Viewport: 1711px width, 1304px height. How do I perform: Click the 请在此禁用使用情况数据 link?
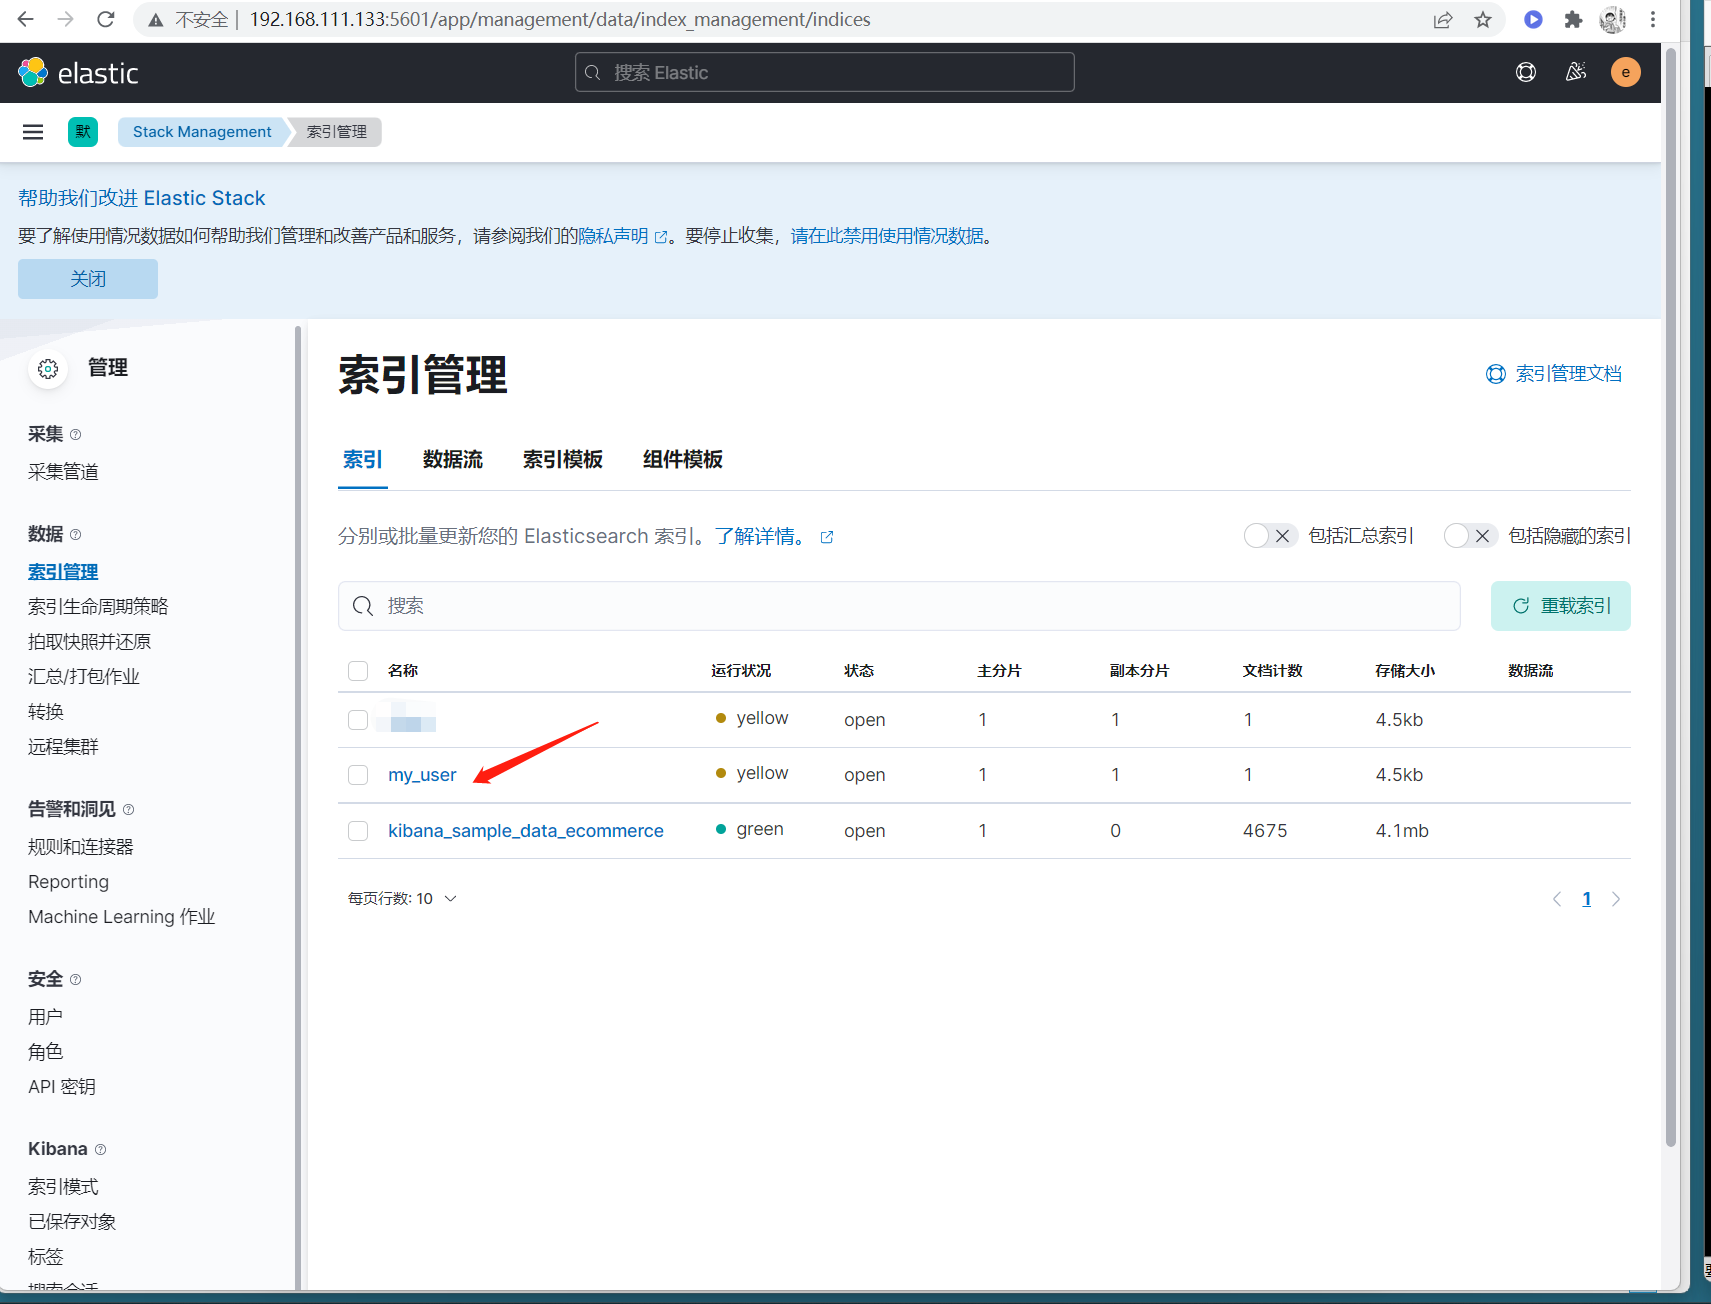(x=887, y=236)
